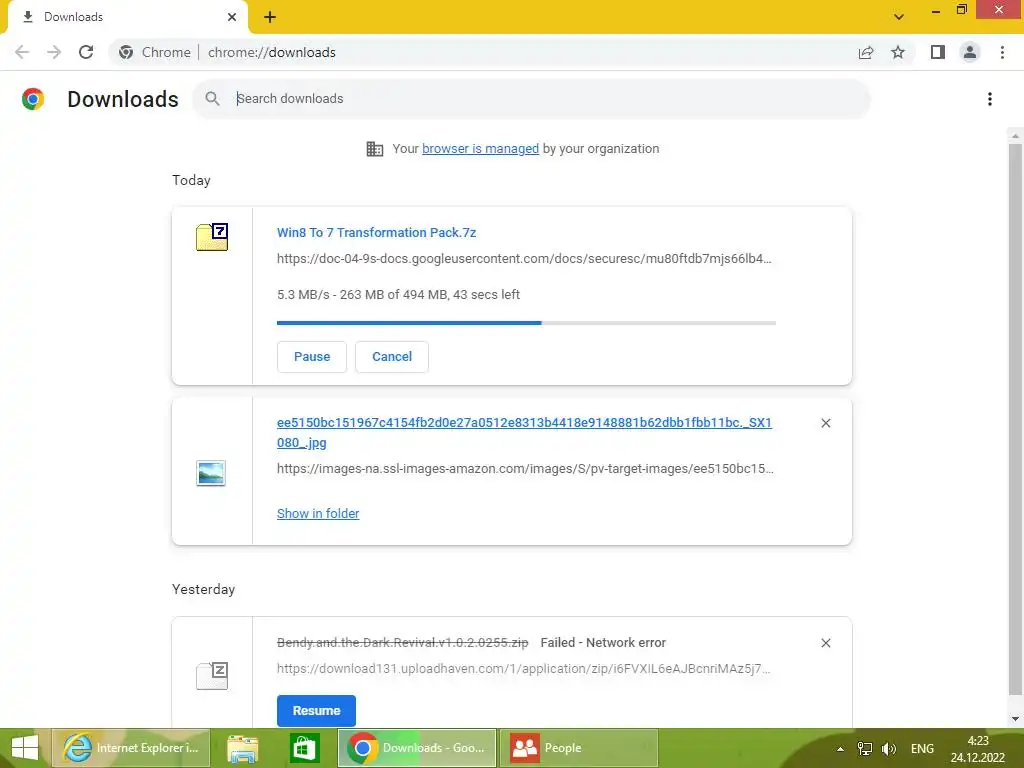Image resolution: width=1024 pixels, height=768 pixels.
Task: Remove the failed Bendy zip entry
Action: 825,643
